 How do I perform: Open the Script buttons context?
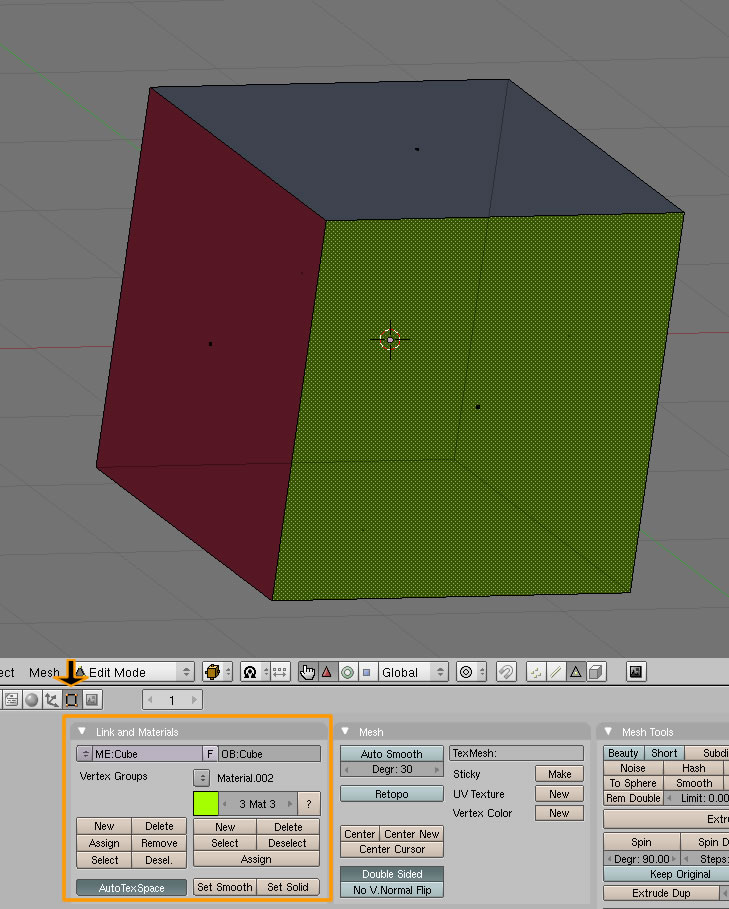coord(12,700)
